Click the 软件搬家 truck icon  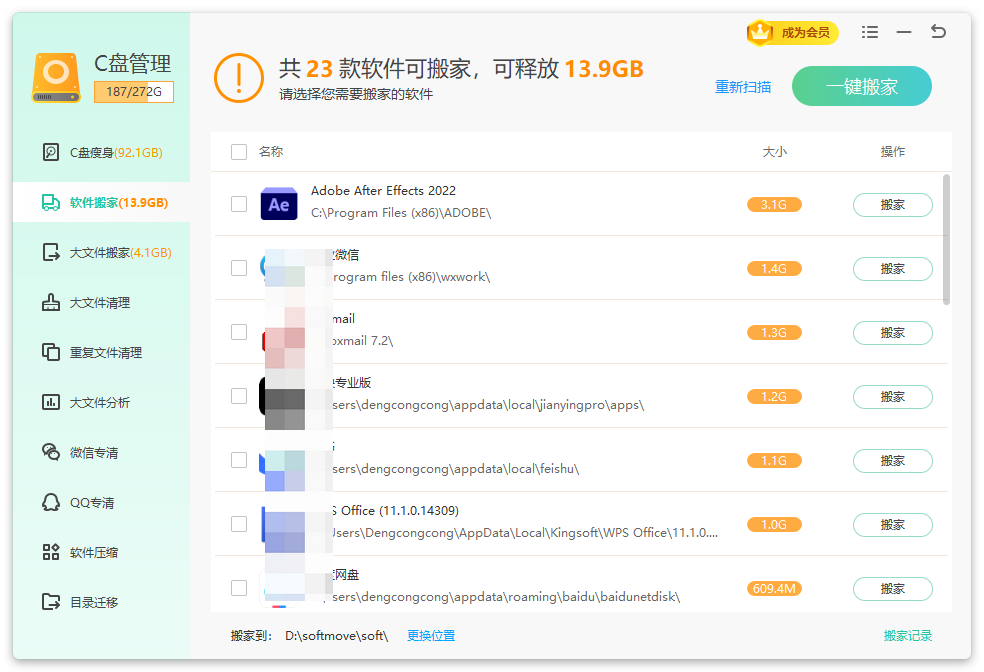point(51,202)
